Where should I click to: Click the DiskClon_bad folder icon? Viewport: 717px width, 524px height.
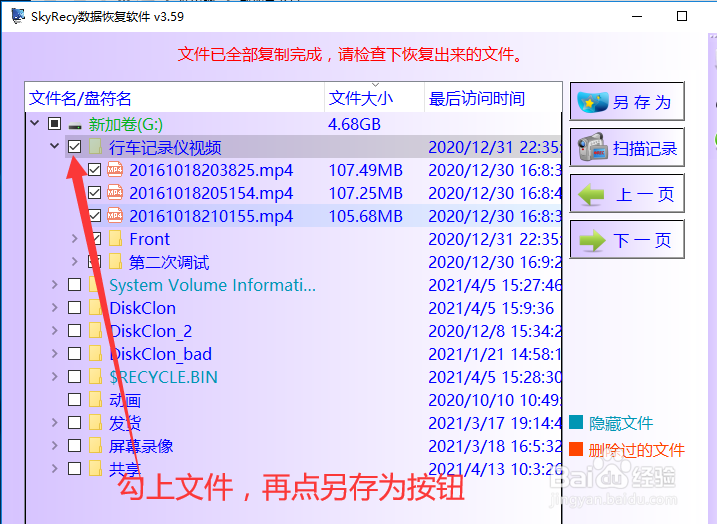tap(96, 353)
